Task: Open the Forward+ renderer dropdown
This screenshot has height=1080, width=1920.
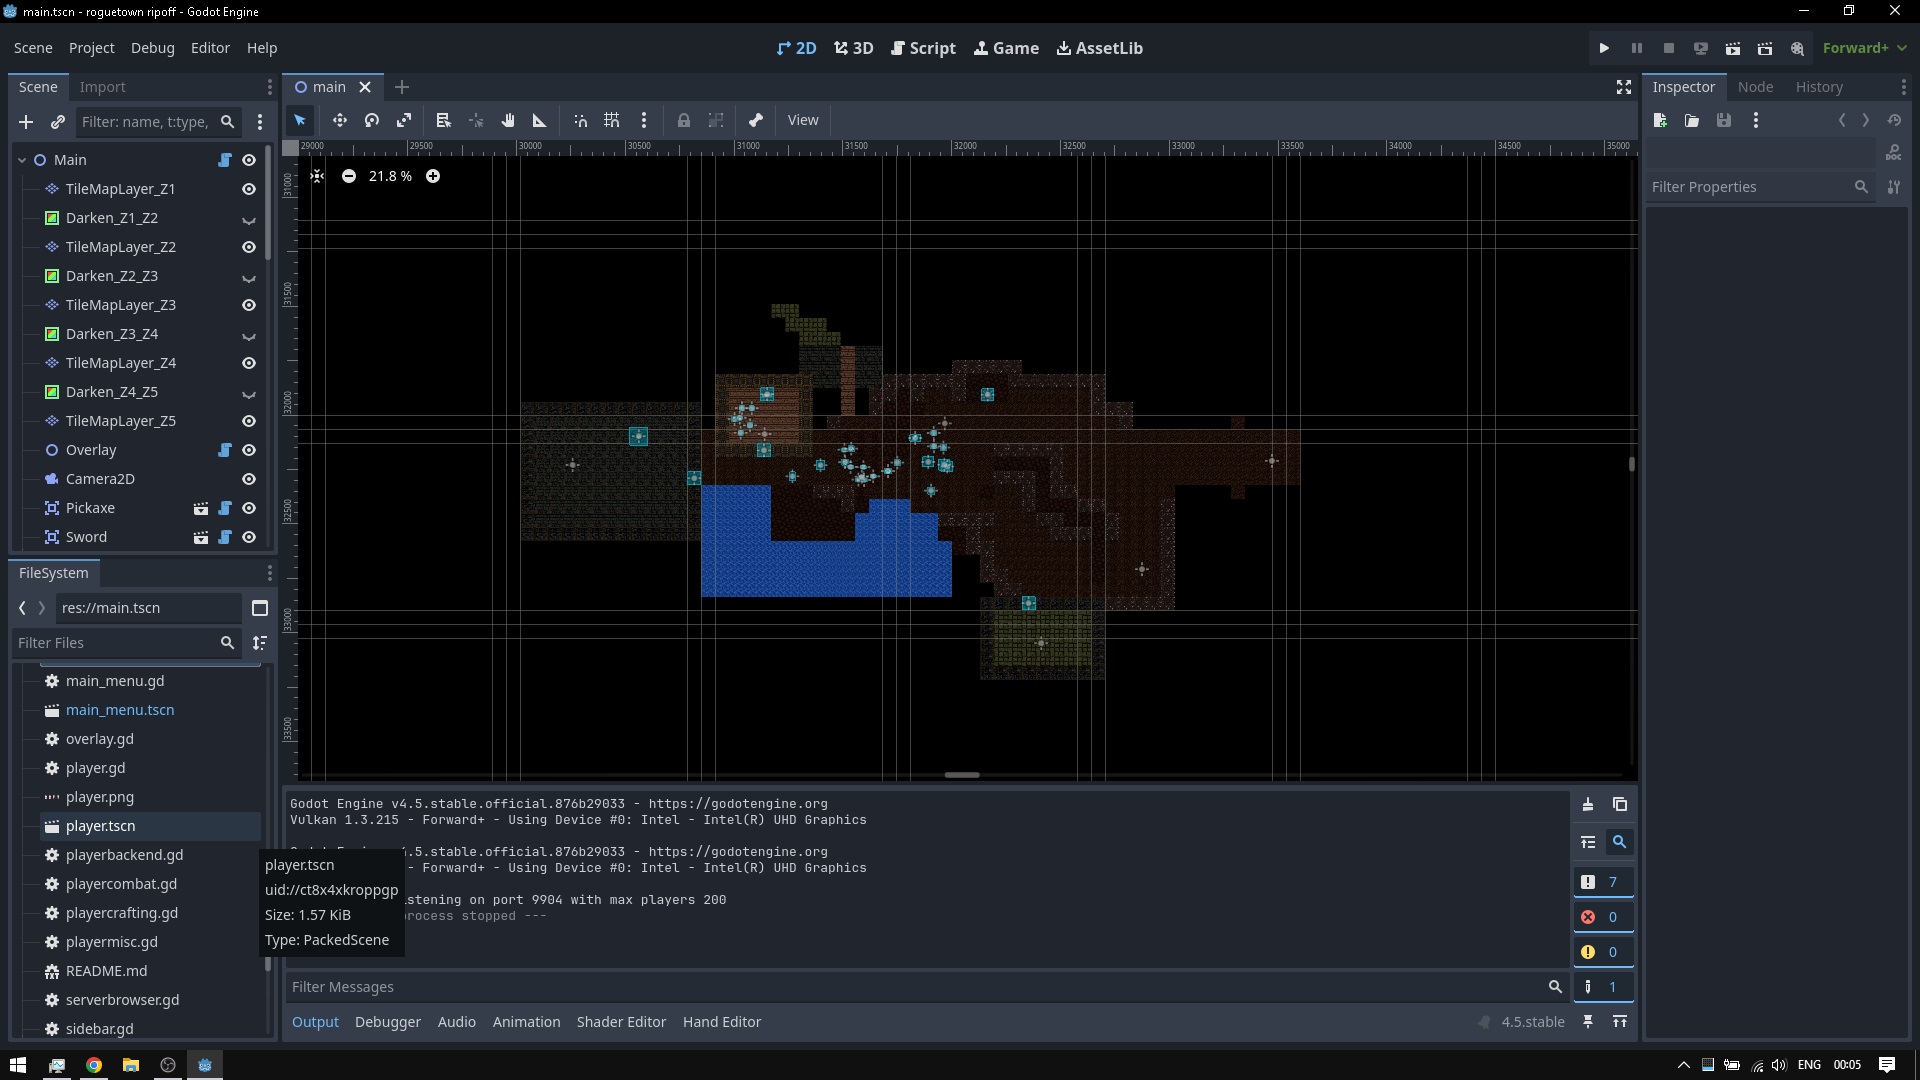Action: tap(1864, 48)
